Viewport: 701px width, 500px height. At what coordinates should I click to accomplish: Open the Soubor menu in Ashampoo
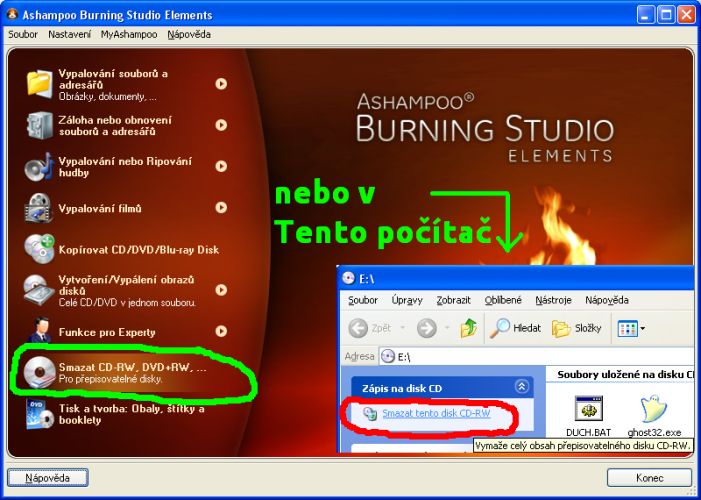[23, 34]
